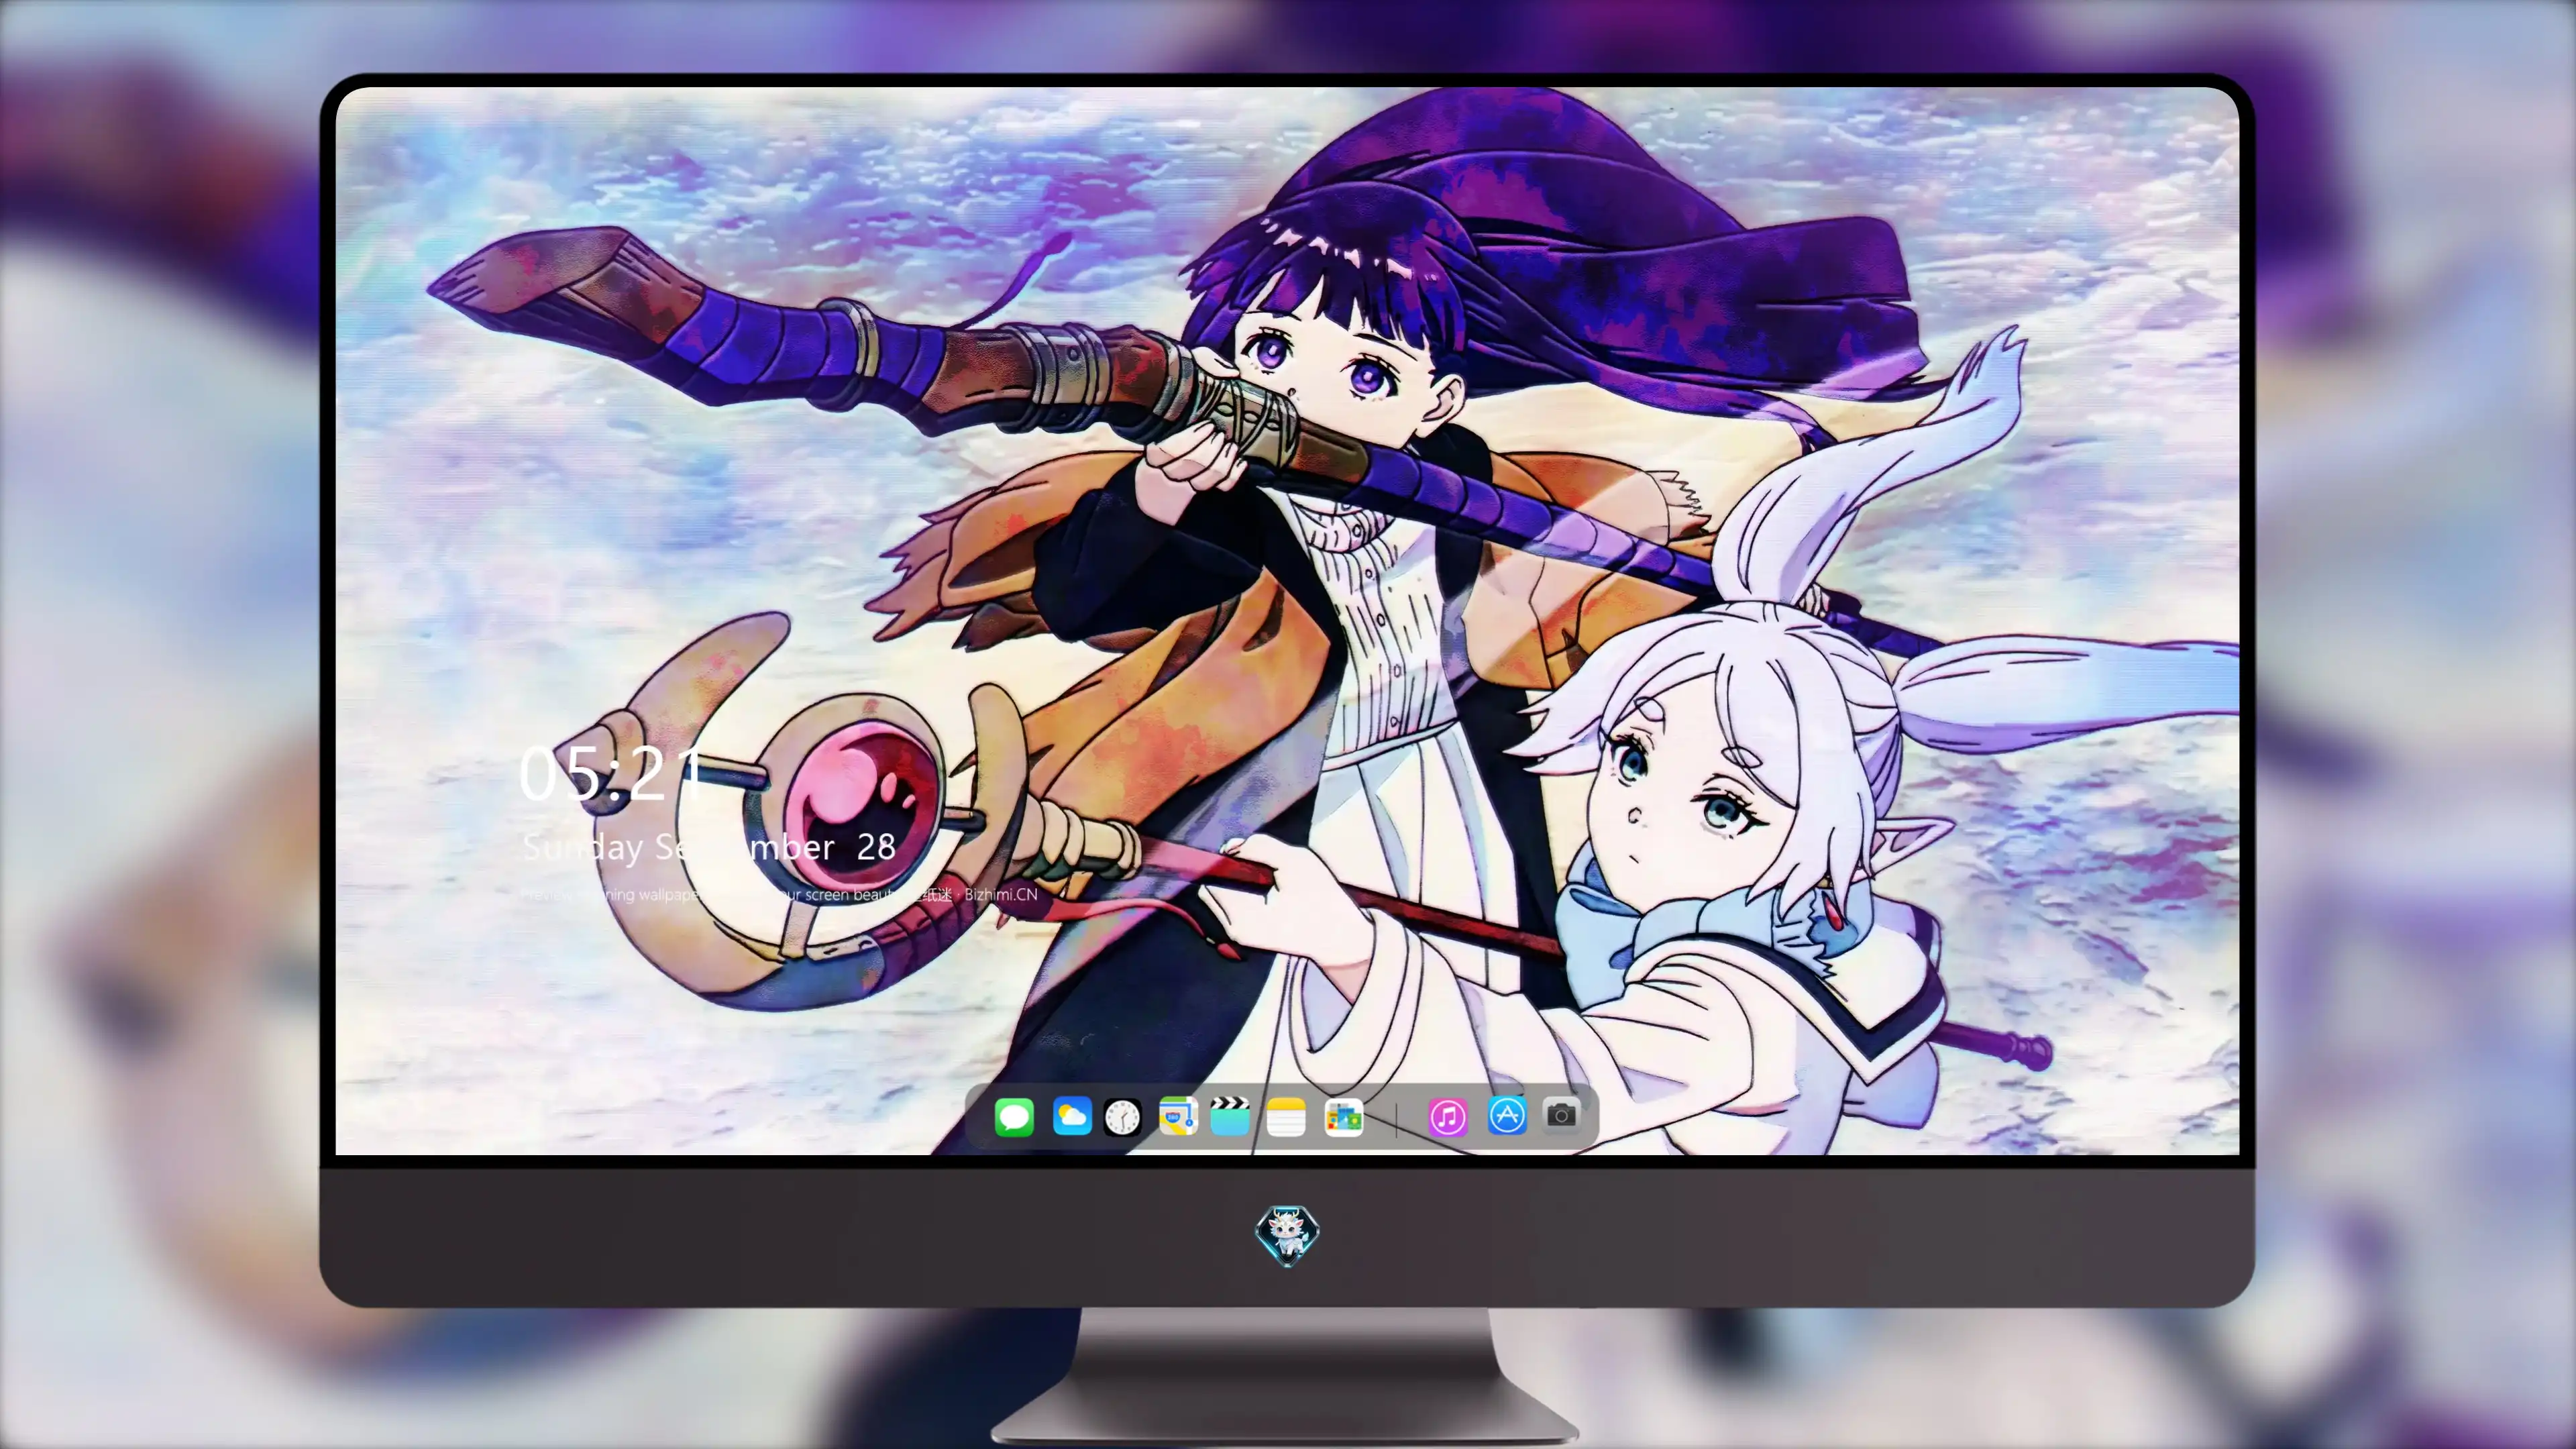The image size is (2576, 1449).
Task: Click the 05:21 clock widget
Action: click(x=611, y=774)
